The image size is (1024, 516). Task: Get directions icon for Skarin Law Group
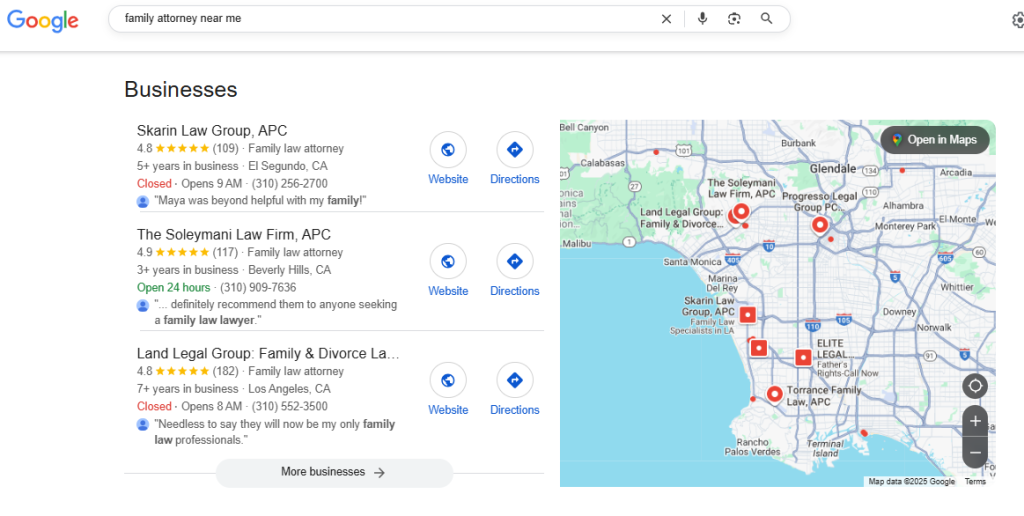pos(515,150)
